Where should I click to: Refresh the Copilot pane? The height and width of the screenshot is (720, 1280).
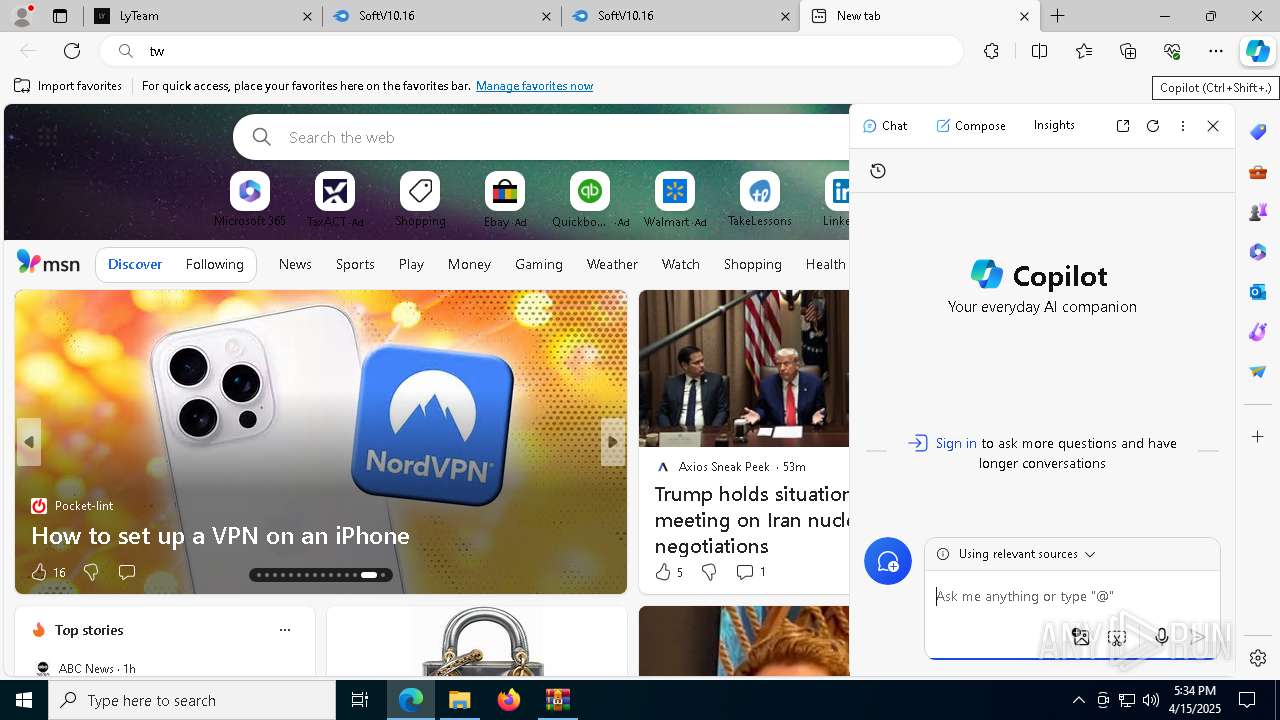point(1153,126)
